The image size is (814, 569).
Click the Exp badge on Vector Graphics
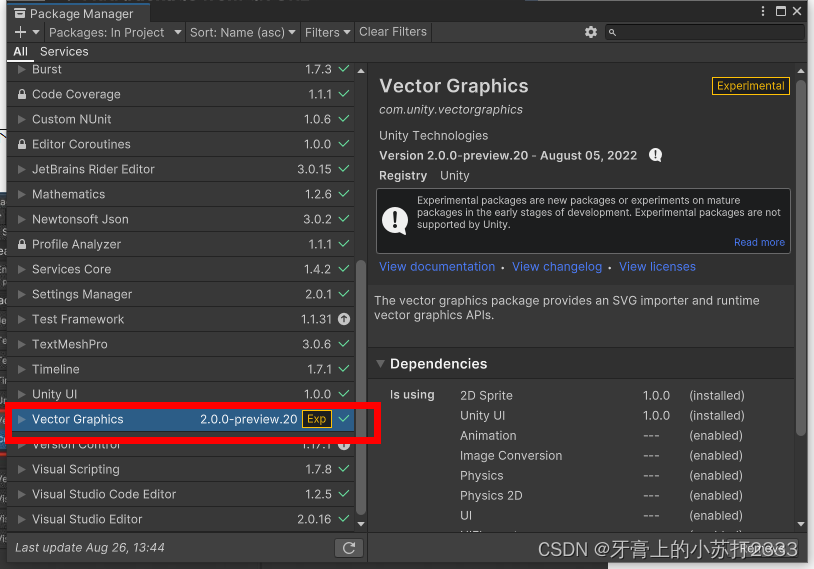click(317, 419)
